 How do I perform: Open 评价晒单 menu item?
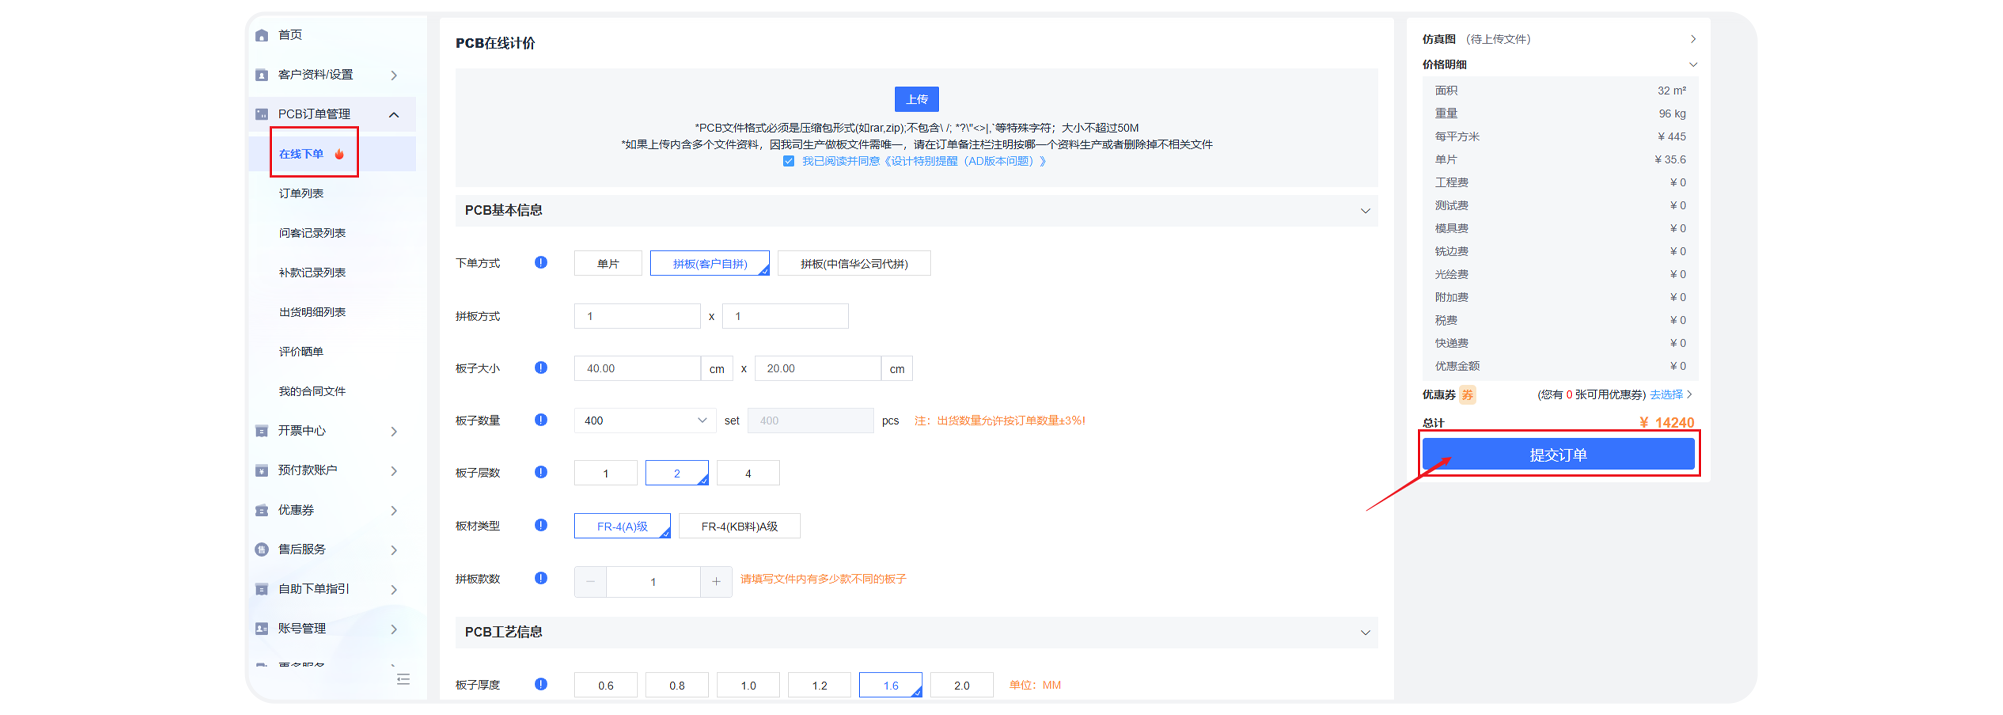[x=301, y=352]
